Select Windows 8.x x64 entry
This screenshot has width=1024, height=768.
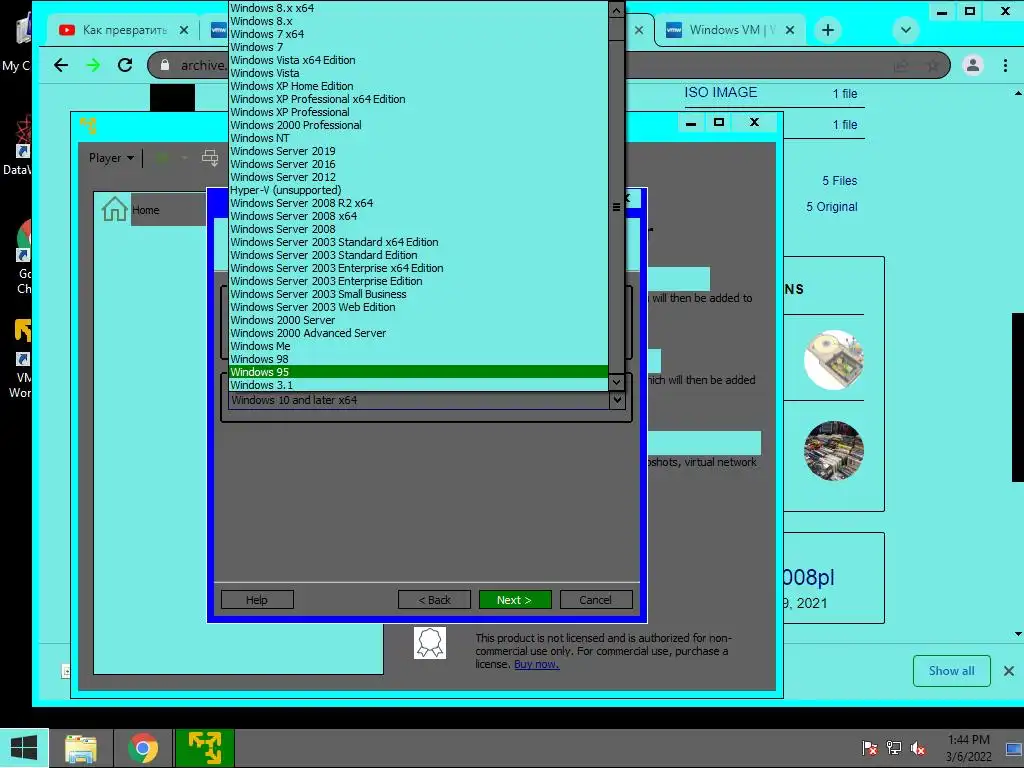[x=418, y=8]
